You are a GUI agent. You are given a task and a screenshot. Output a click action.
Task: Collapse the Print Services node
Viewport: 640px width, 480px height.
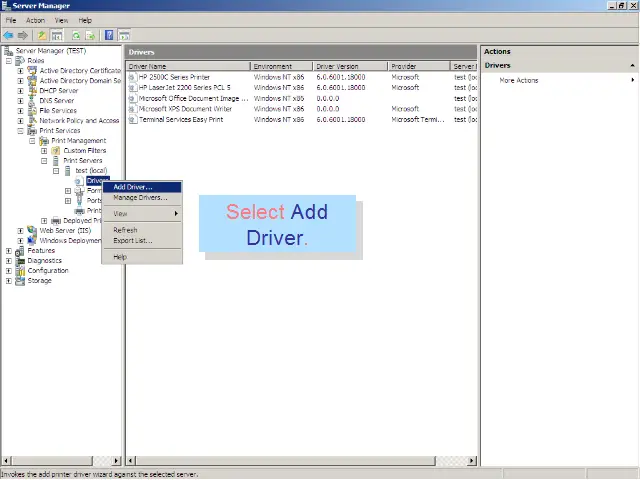20,131
